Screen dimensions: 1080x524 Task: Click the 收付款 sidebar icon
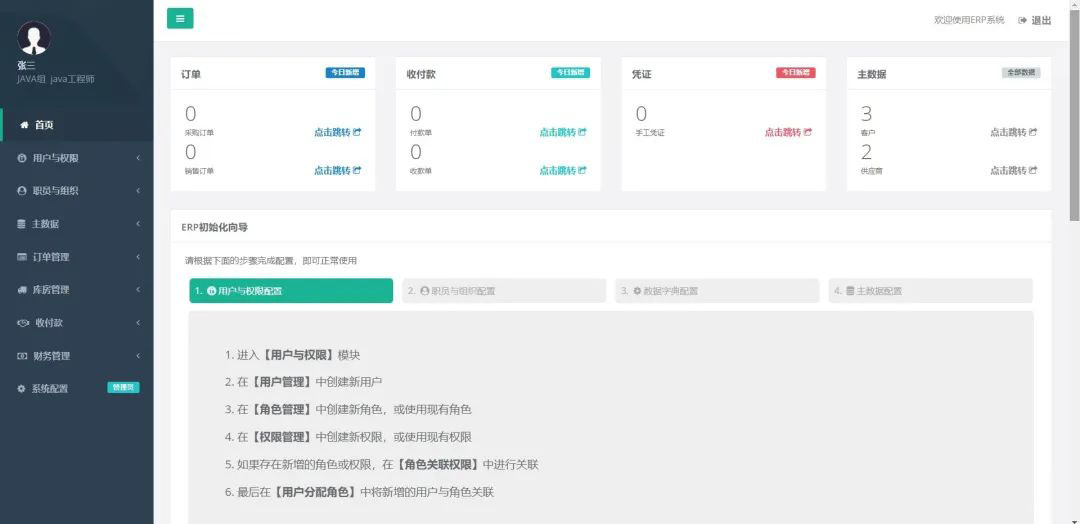click(x=23, y=323)
